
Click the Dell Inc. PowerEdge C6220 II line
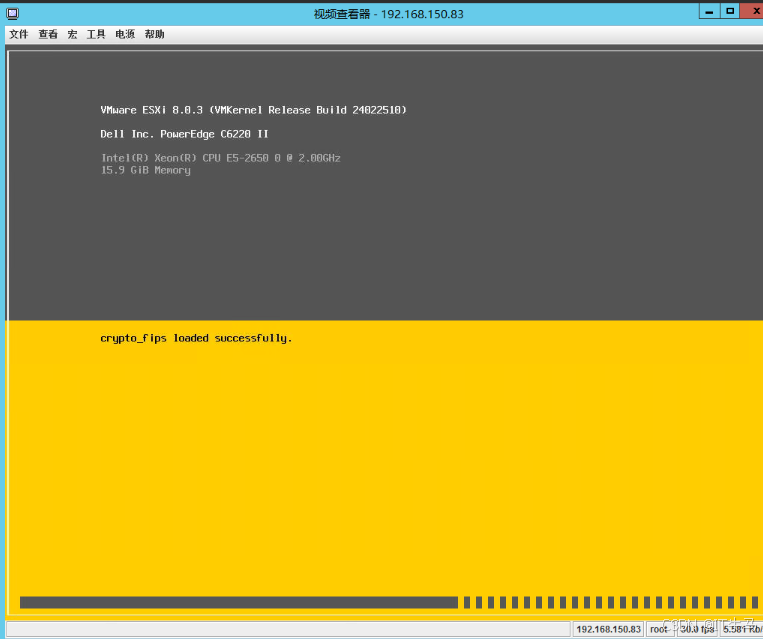[x=184, y=134]
